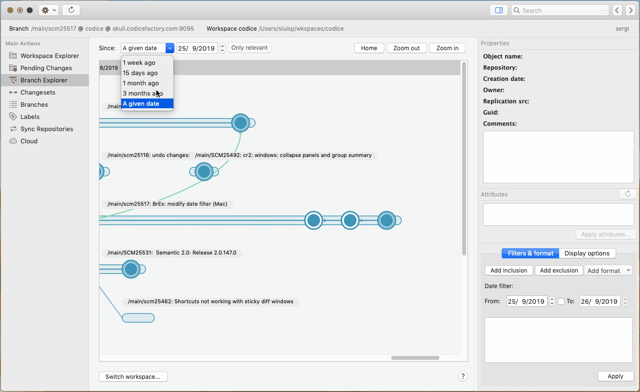Click the SCM25492 cr2 windows branch label
Screen dimensions: 640x392
click(x=283, y=155)
